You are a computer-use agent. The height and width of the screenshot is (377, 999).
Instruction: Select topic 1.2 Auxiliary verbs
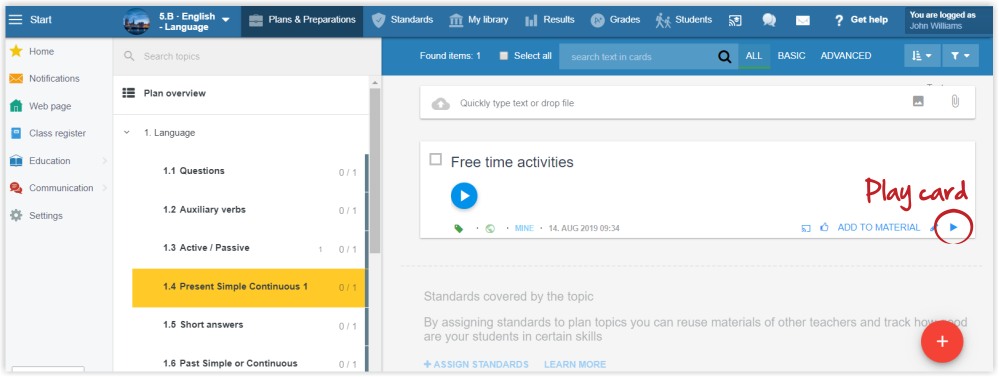coord(249,210)
